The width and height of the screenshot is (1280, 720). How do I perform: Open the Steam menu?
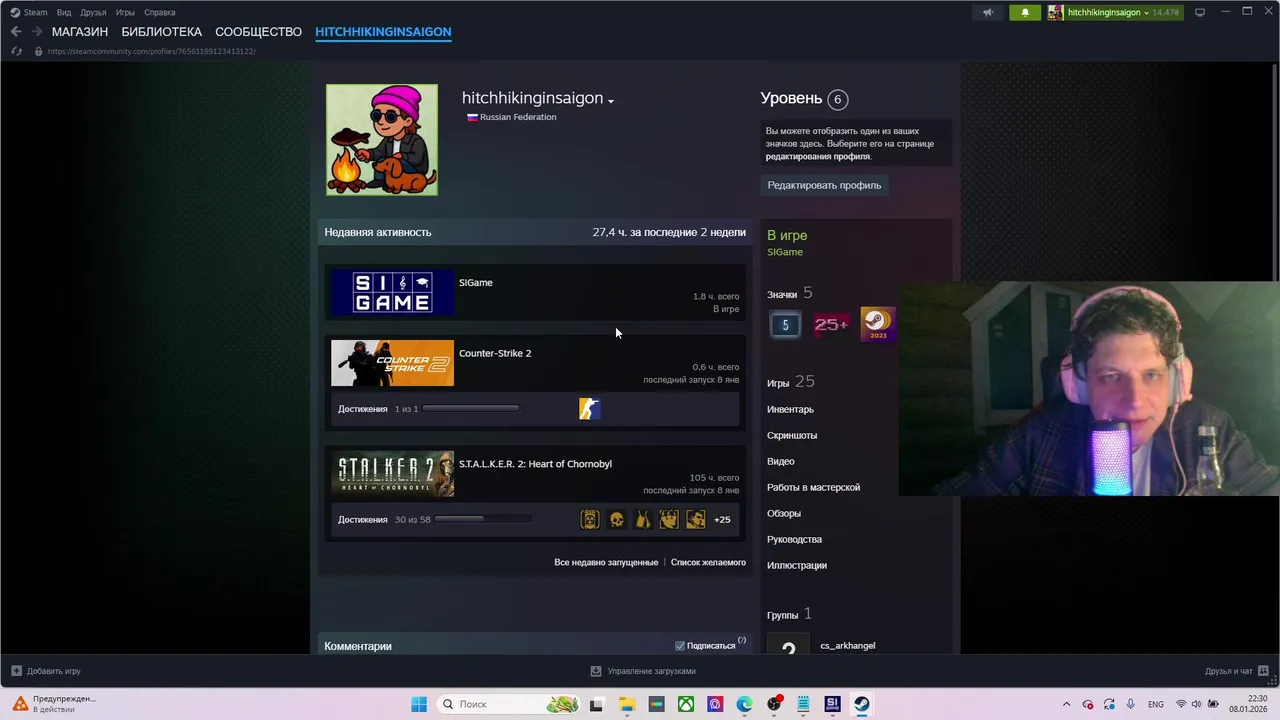point(29,12)
